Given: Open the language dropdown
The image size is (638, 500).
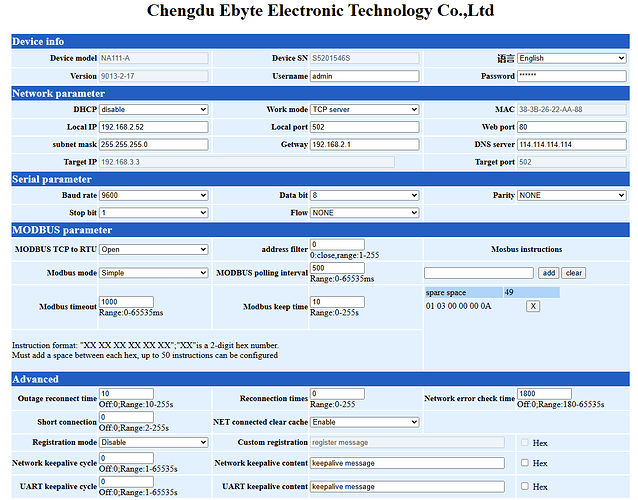Looking at the screenshot, I should (571, 58).
